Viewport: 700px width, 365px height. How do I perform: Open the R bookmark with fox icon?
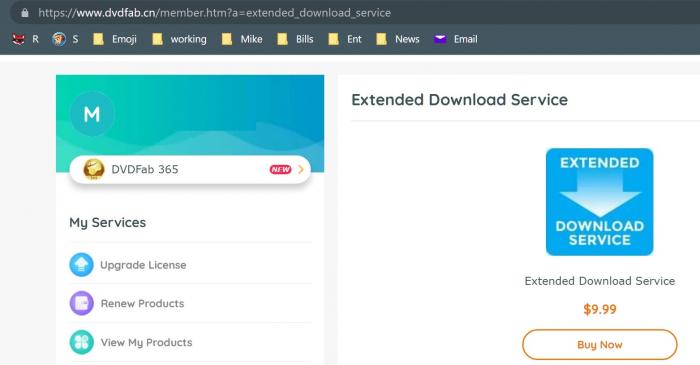click(25, 39)
